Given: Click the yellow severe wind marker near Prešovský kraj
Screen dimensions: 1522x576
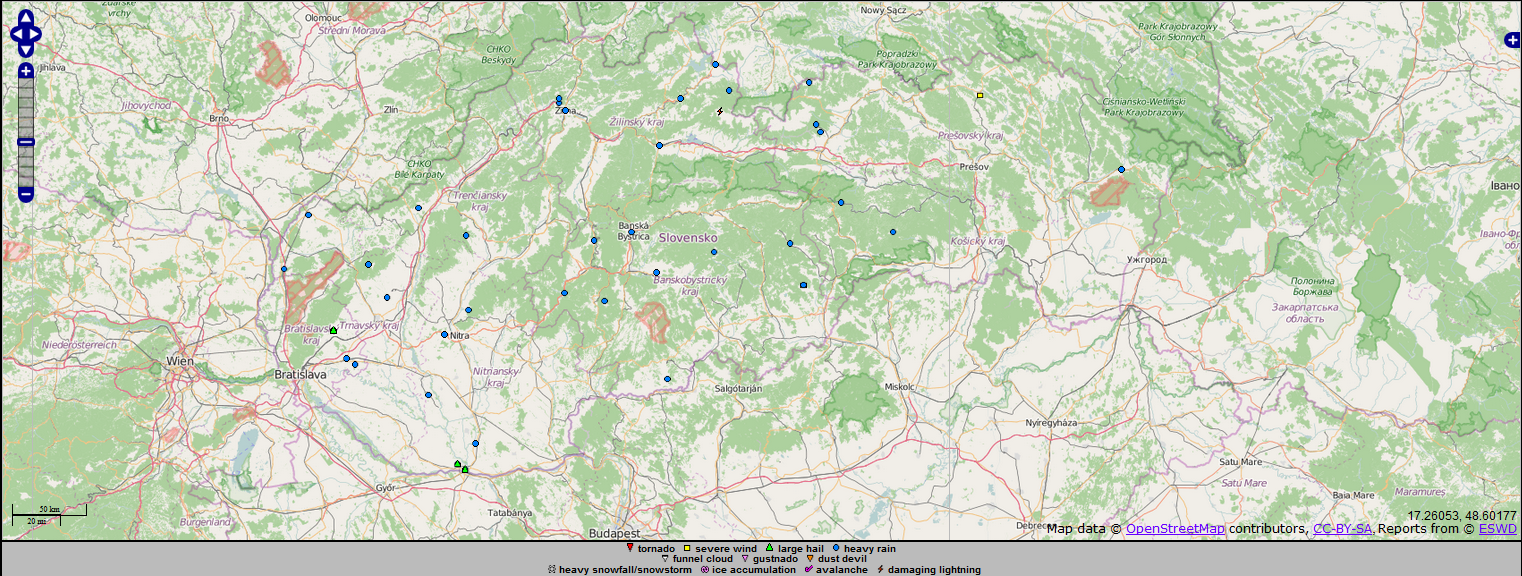Looking at the screenshot, I should point(980,96).
